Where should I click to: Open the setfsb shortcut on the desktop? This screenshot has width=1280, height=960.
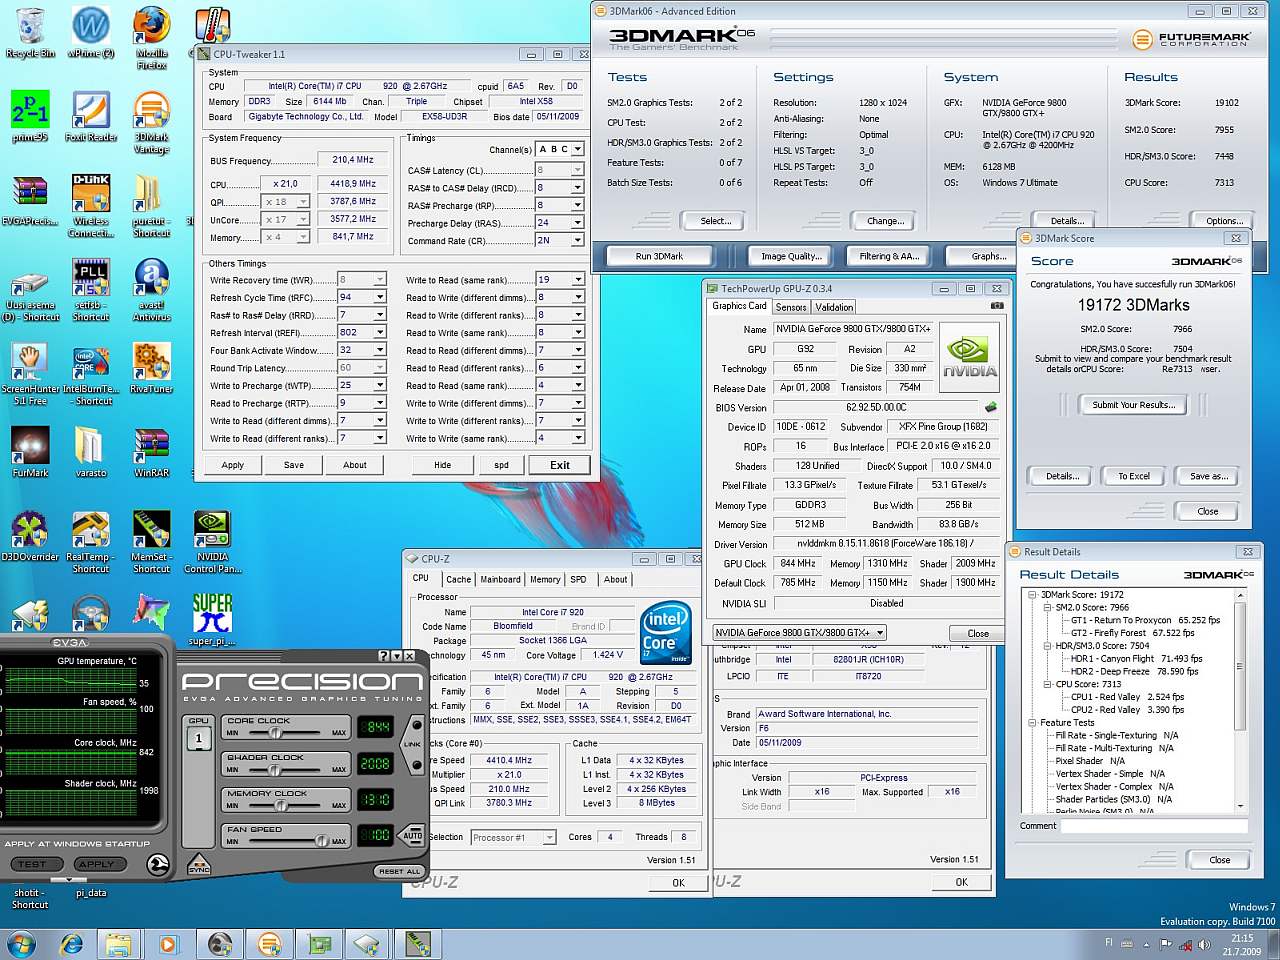point(91,290)
